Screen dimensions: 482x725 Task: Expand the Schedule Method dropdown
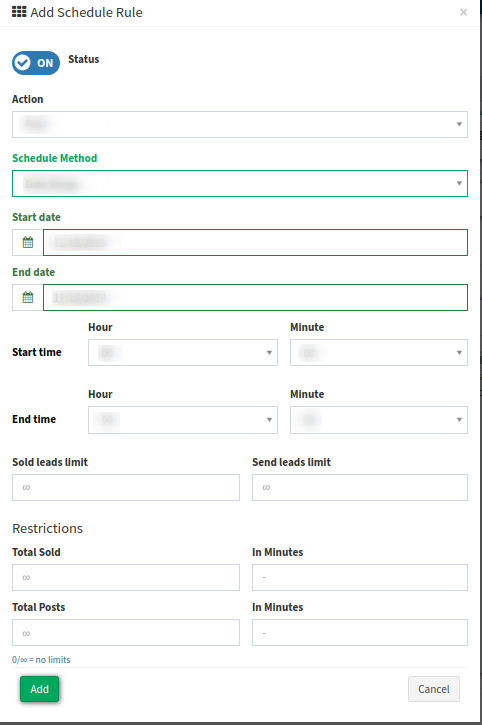(240, 184)
